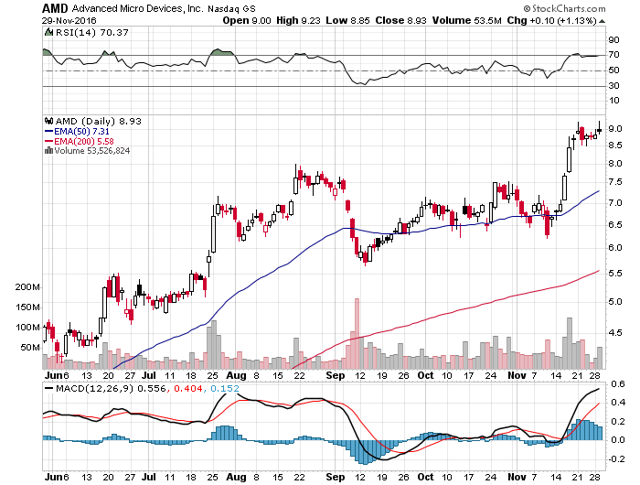Click the RSI(14) 70.37 label
Screen dimensions: 640x485
click(x=92, y=32)
